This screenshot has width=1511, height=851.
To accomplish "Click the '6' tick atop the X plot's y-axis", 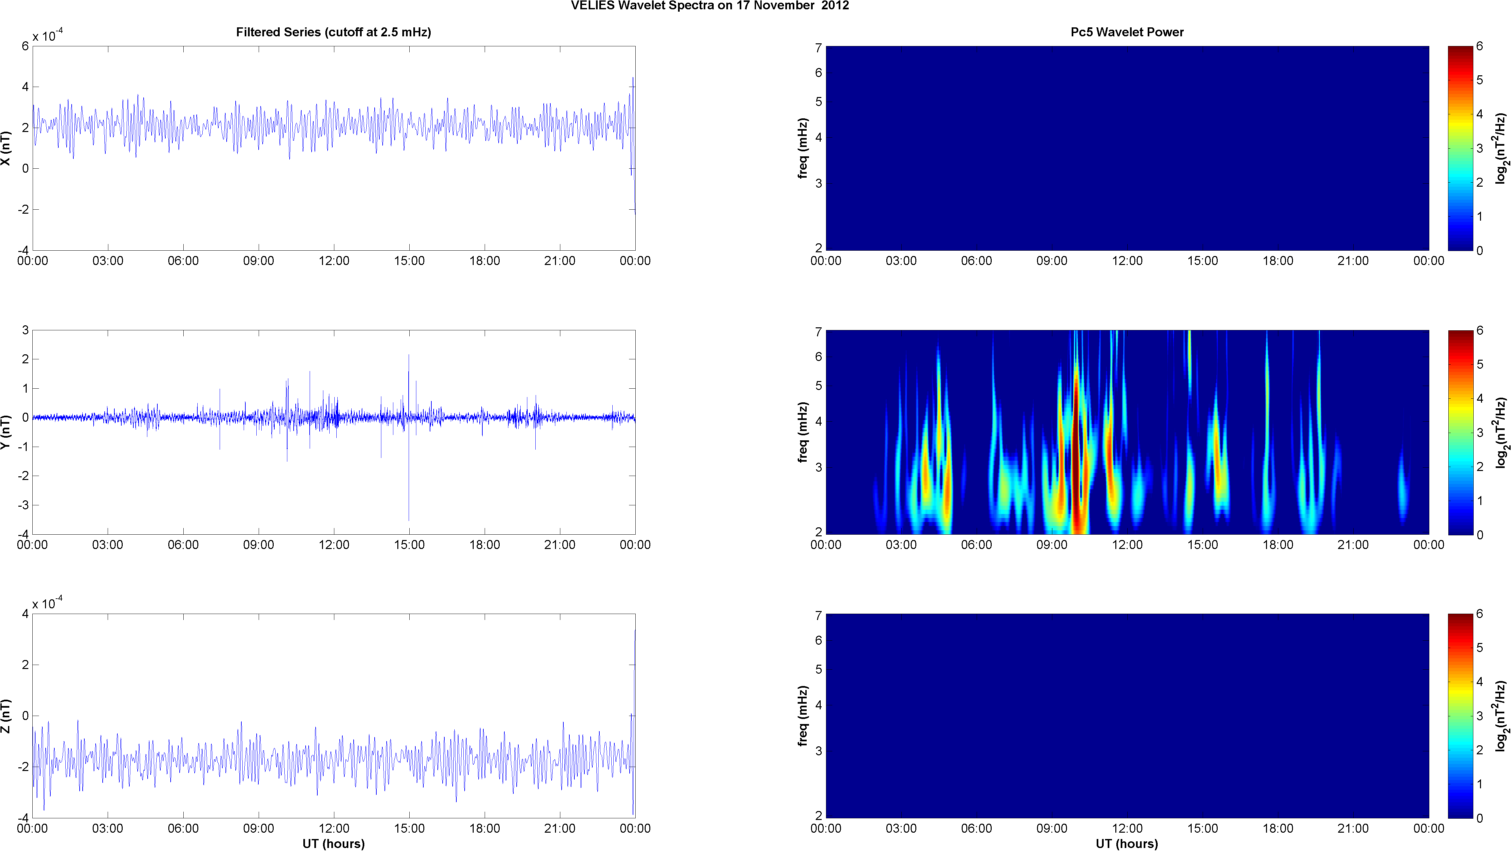I will click(25, 46).
